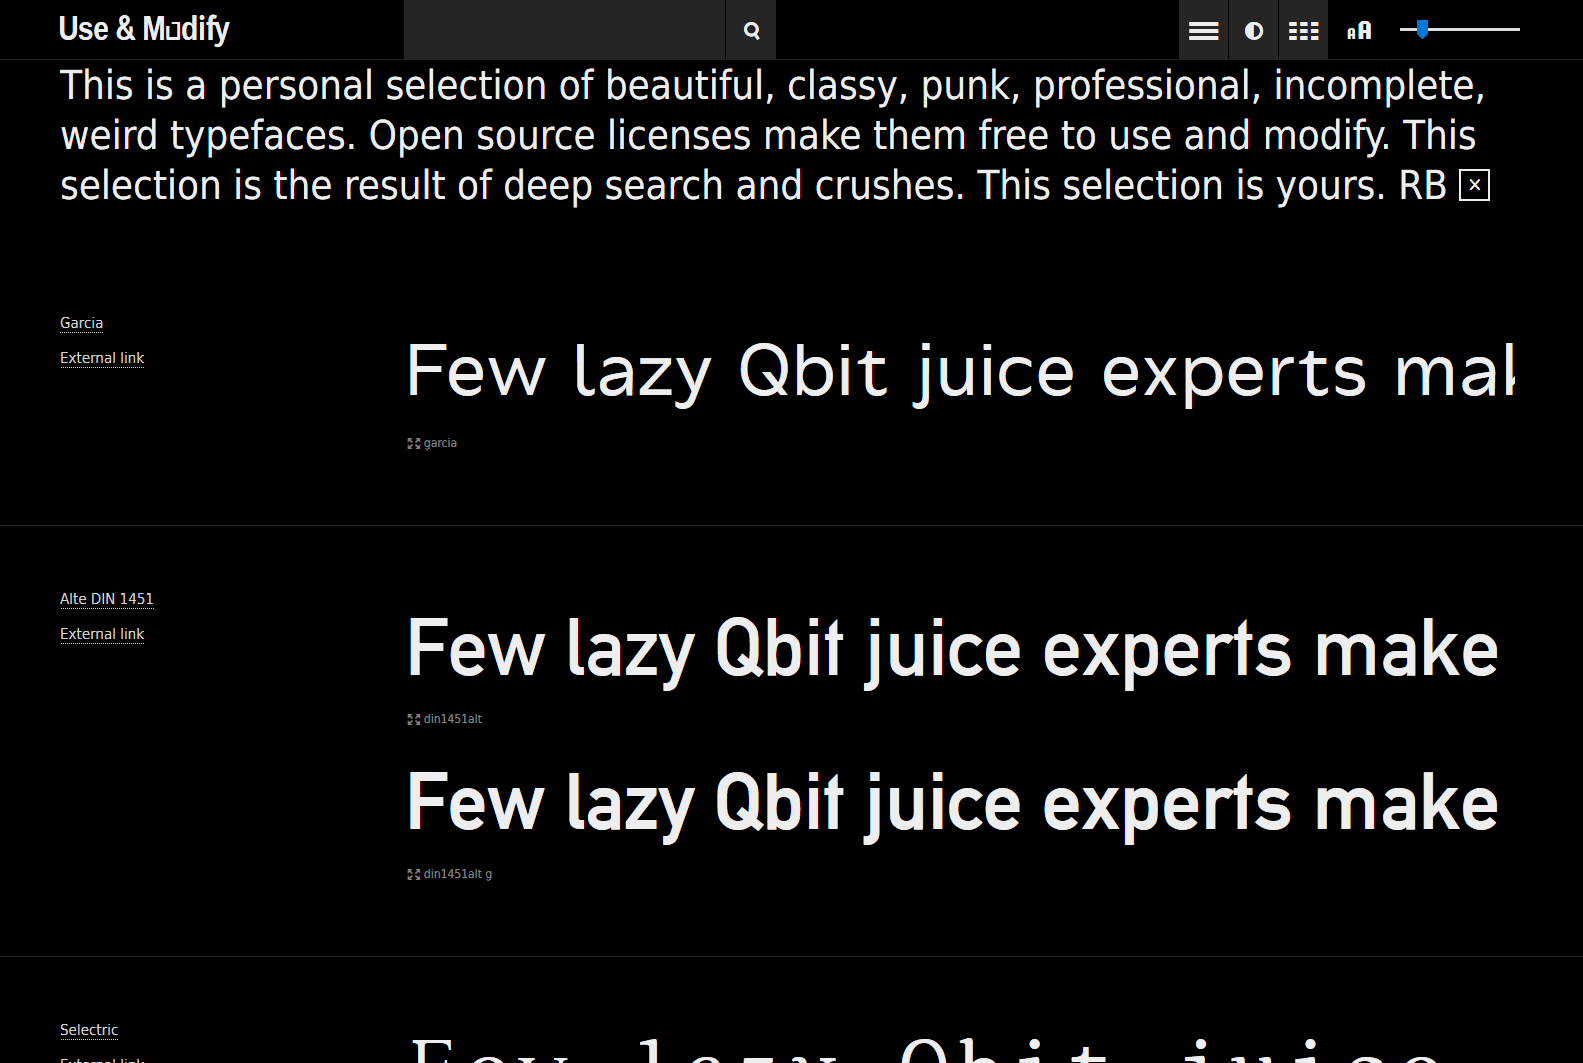Screen dimensions: 1583x1063
Task: Switch to list view layout
Action: tap(1203, 31)
